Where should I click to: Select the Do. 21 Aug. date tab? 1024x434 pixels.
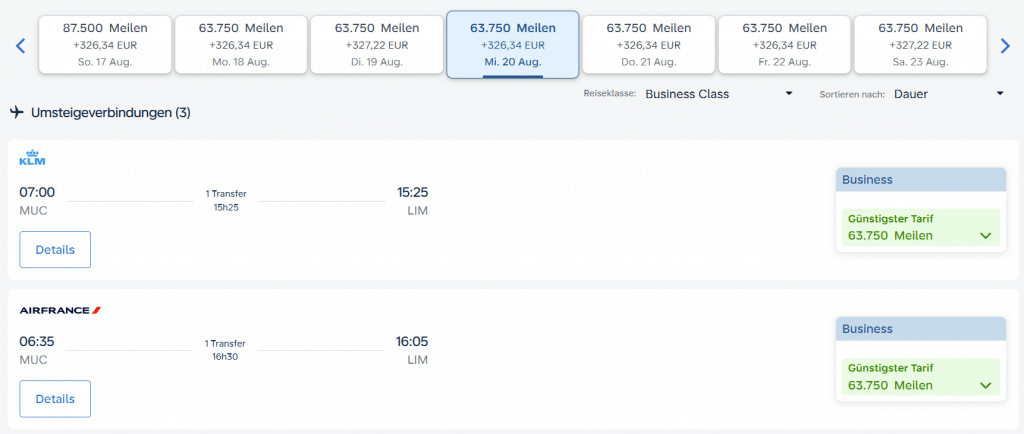coord(648,45)
